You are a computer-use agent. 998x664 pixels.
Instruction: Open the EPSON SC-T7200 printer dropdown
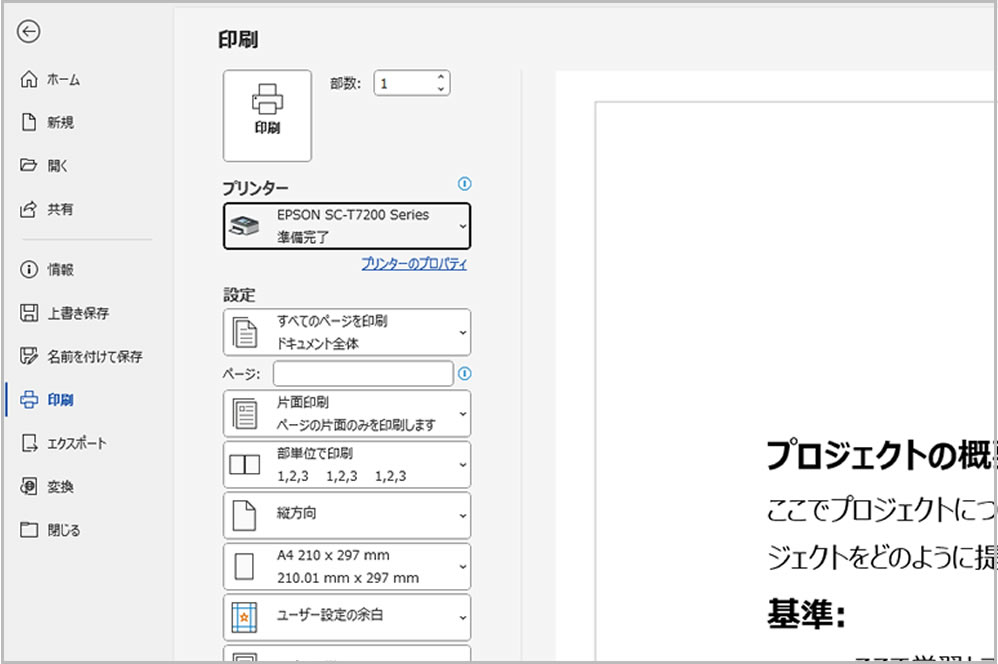[x=347, y=226]
